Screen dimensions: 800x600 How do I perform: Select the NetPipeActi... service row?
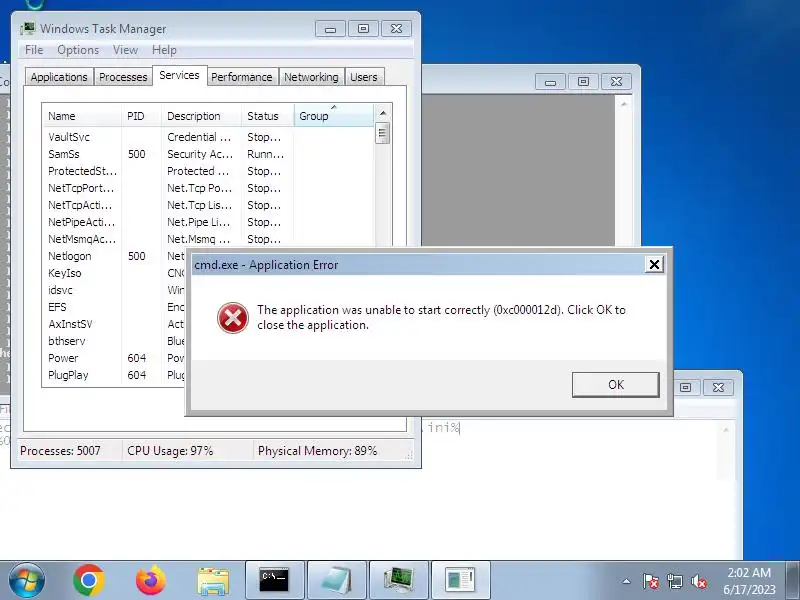pos(208,222)
